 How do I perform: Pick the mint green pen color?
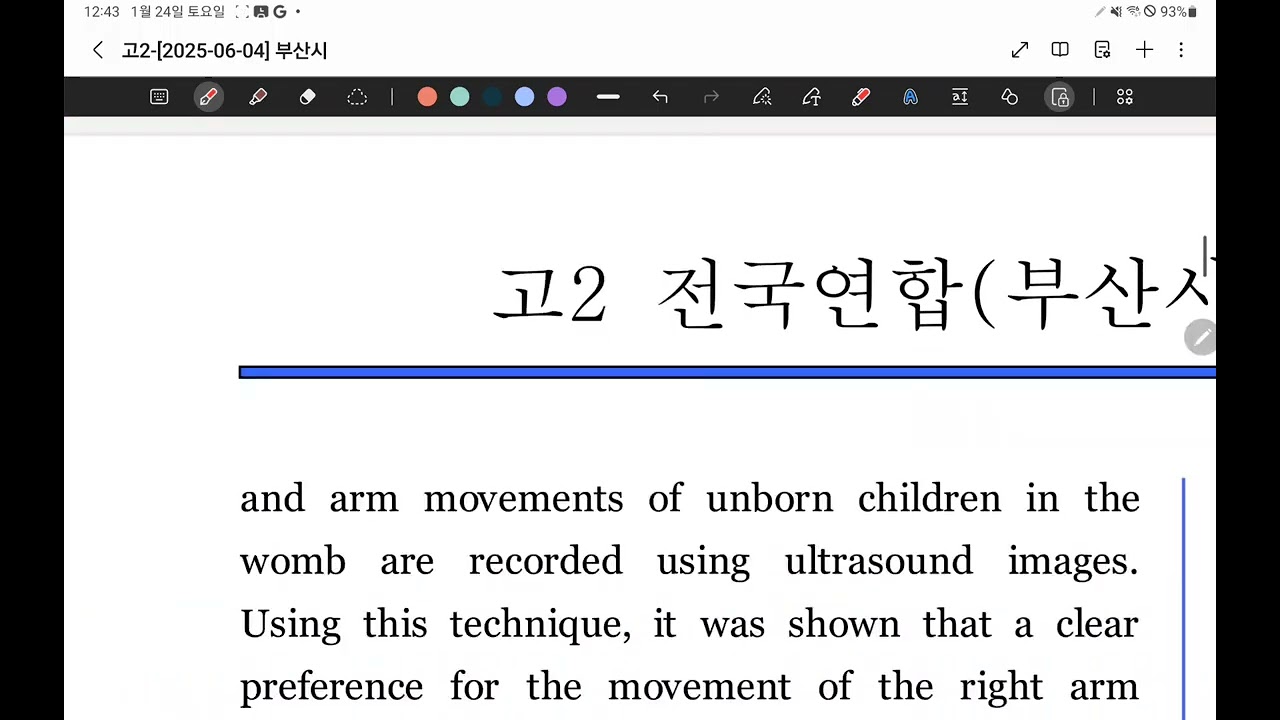pos(460,97)
